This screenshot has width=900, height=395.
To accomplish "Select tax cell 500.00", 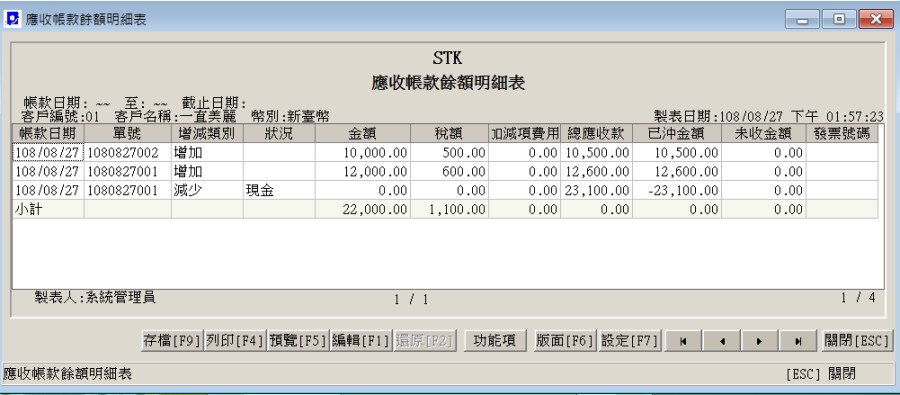I will (449, 152).
